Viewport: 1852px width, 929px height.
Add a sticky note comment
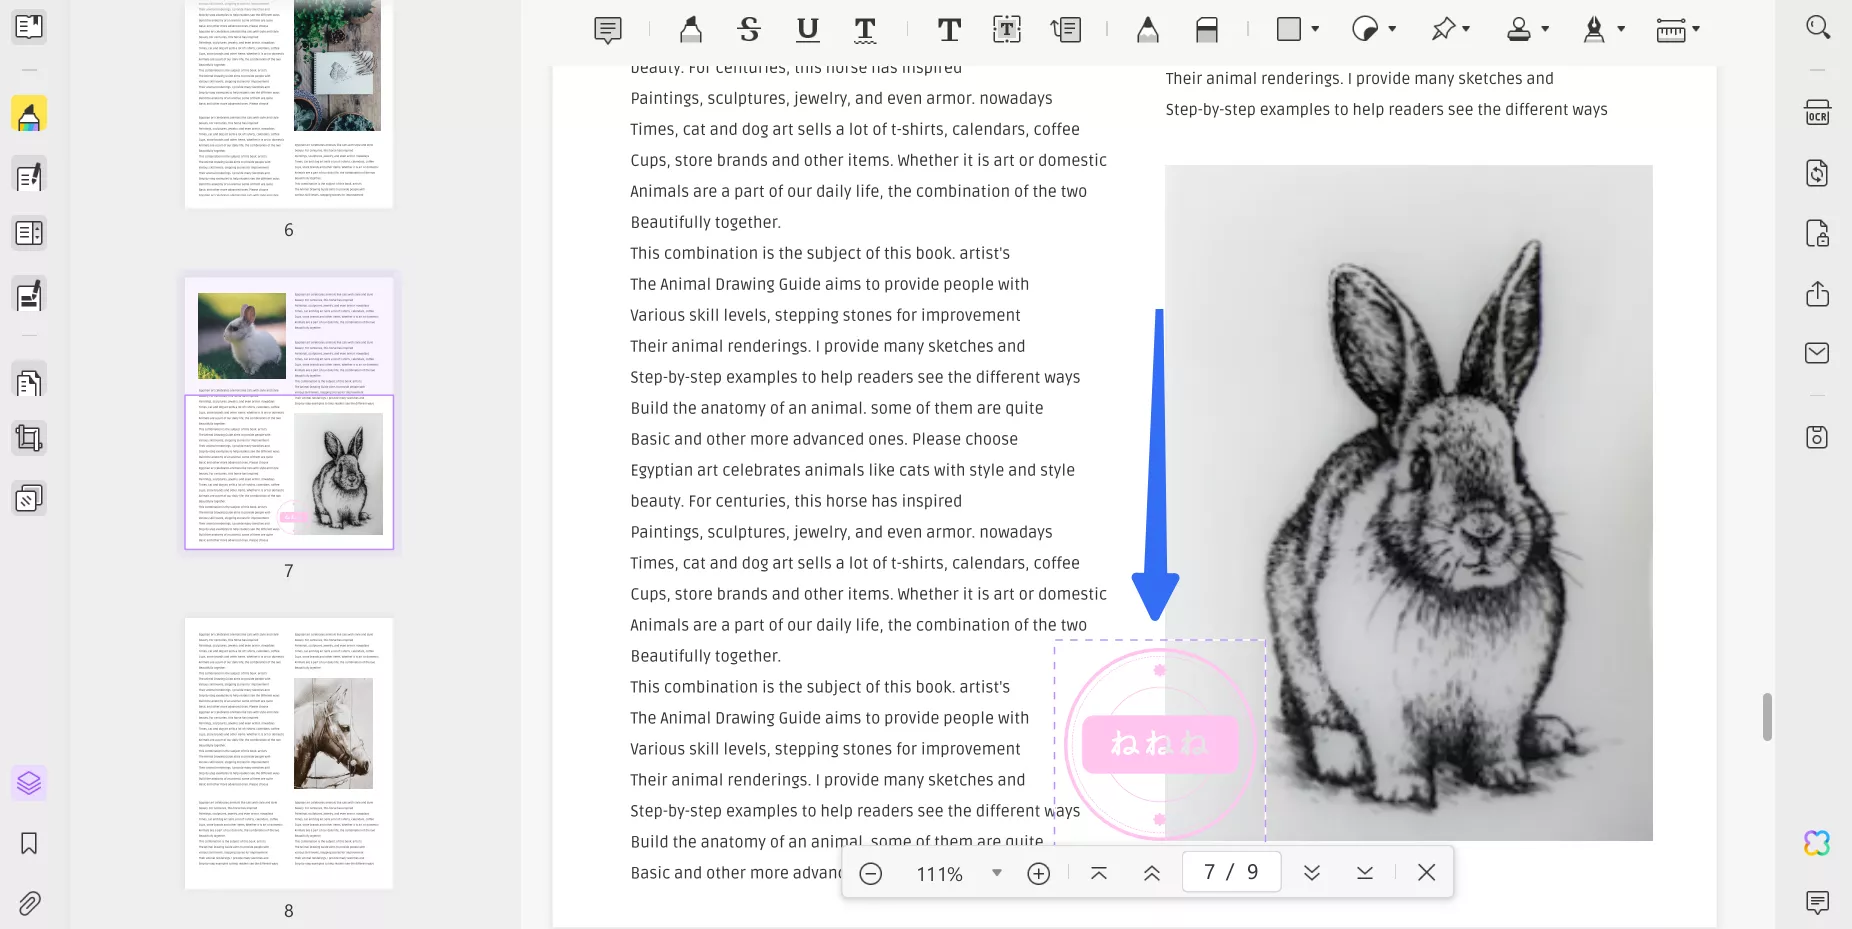pyautogui.click(x=607, y=30)
